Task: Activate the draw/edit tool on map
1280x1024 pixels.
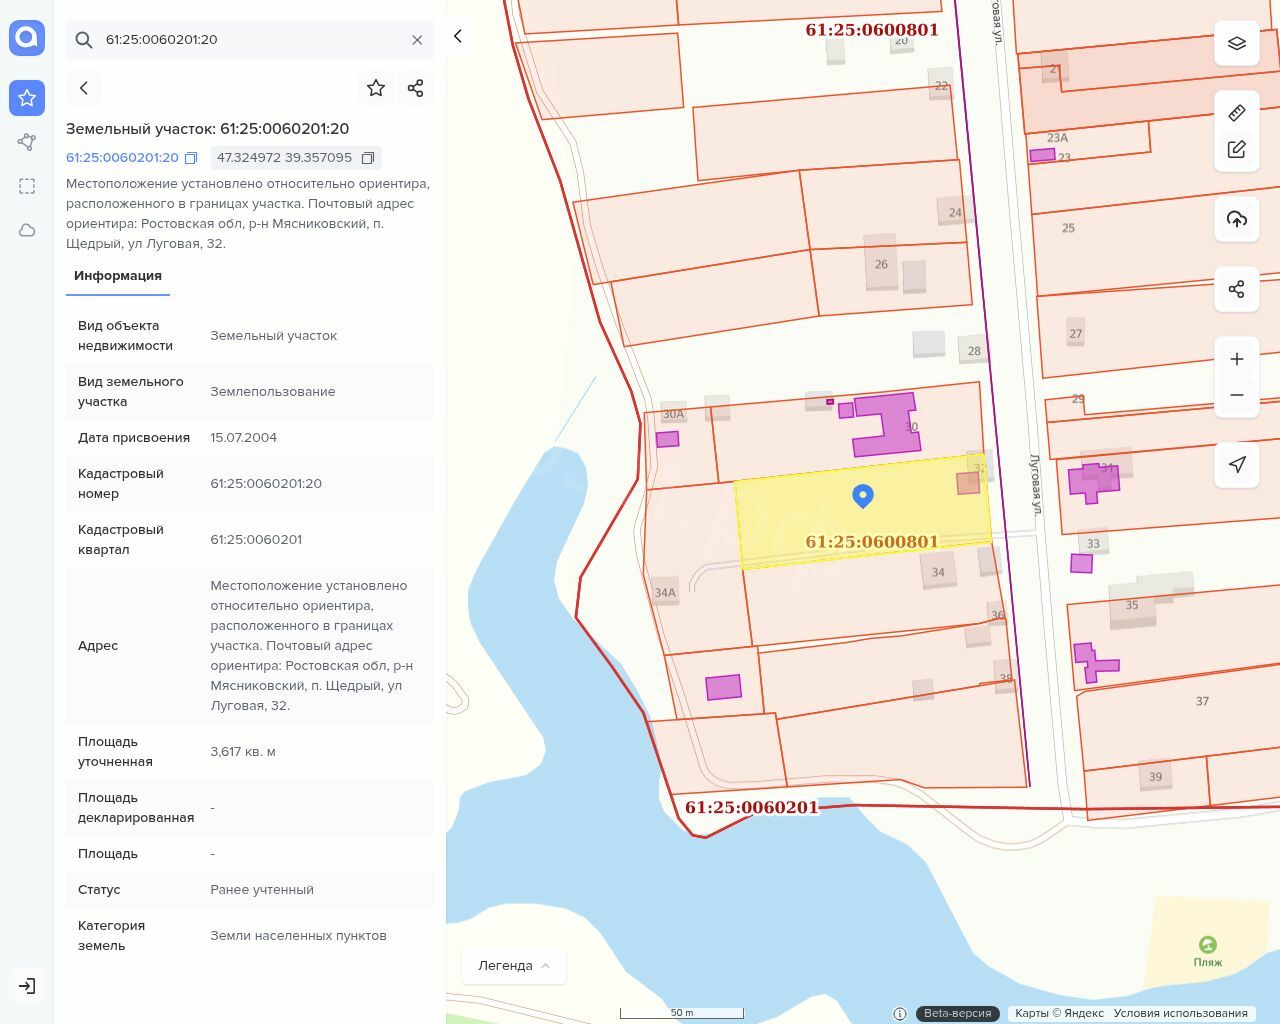Action: tap(1236, 149)
